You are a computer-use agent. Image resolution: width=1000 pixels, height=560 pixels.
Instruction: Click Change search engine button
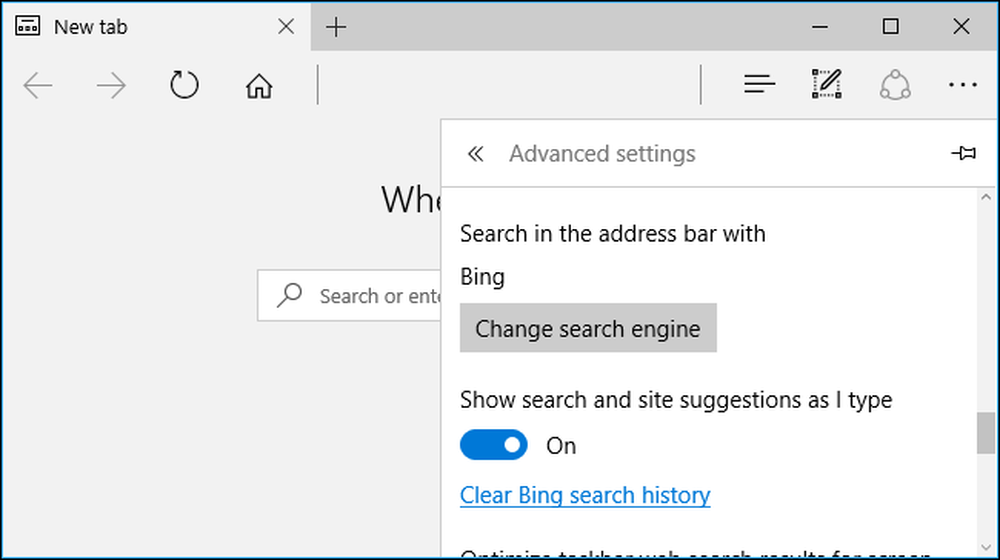pos(588,328)
